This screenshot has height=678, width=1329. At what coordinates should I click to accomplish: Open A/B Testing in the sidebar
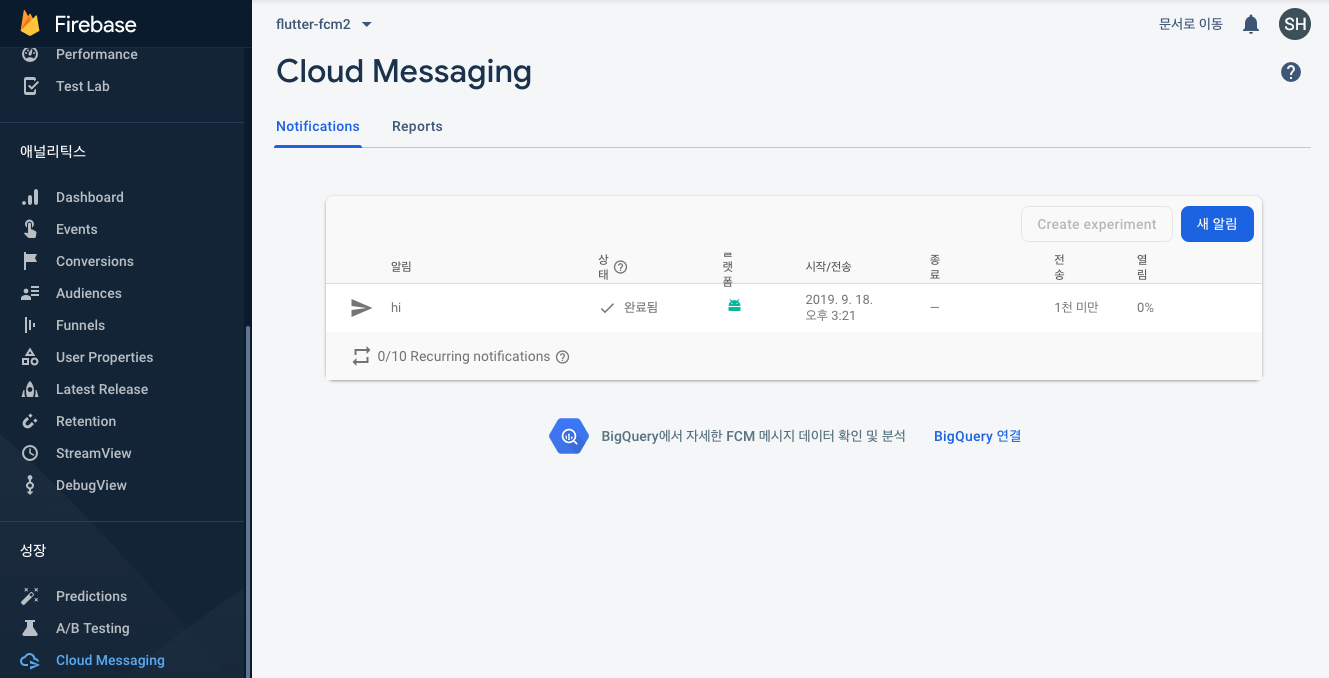click(93, 628)
